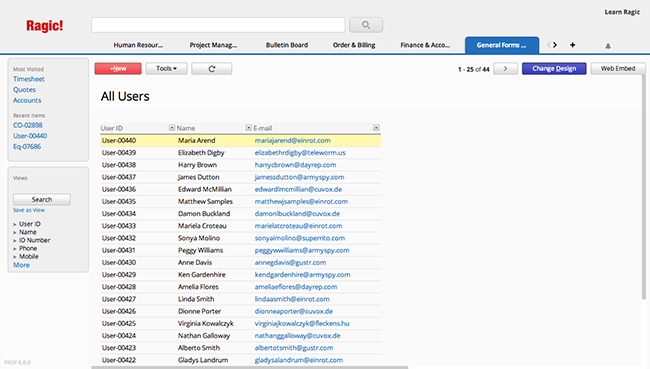Screen dimensions: 650x369
Task: Switch to the Finance & Acco... tab
Action: click(425, 45)
